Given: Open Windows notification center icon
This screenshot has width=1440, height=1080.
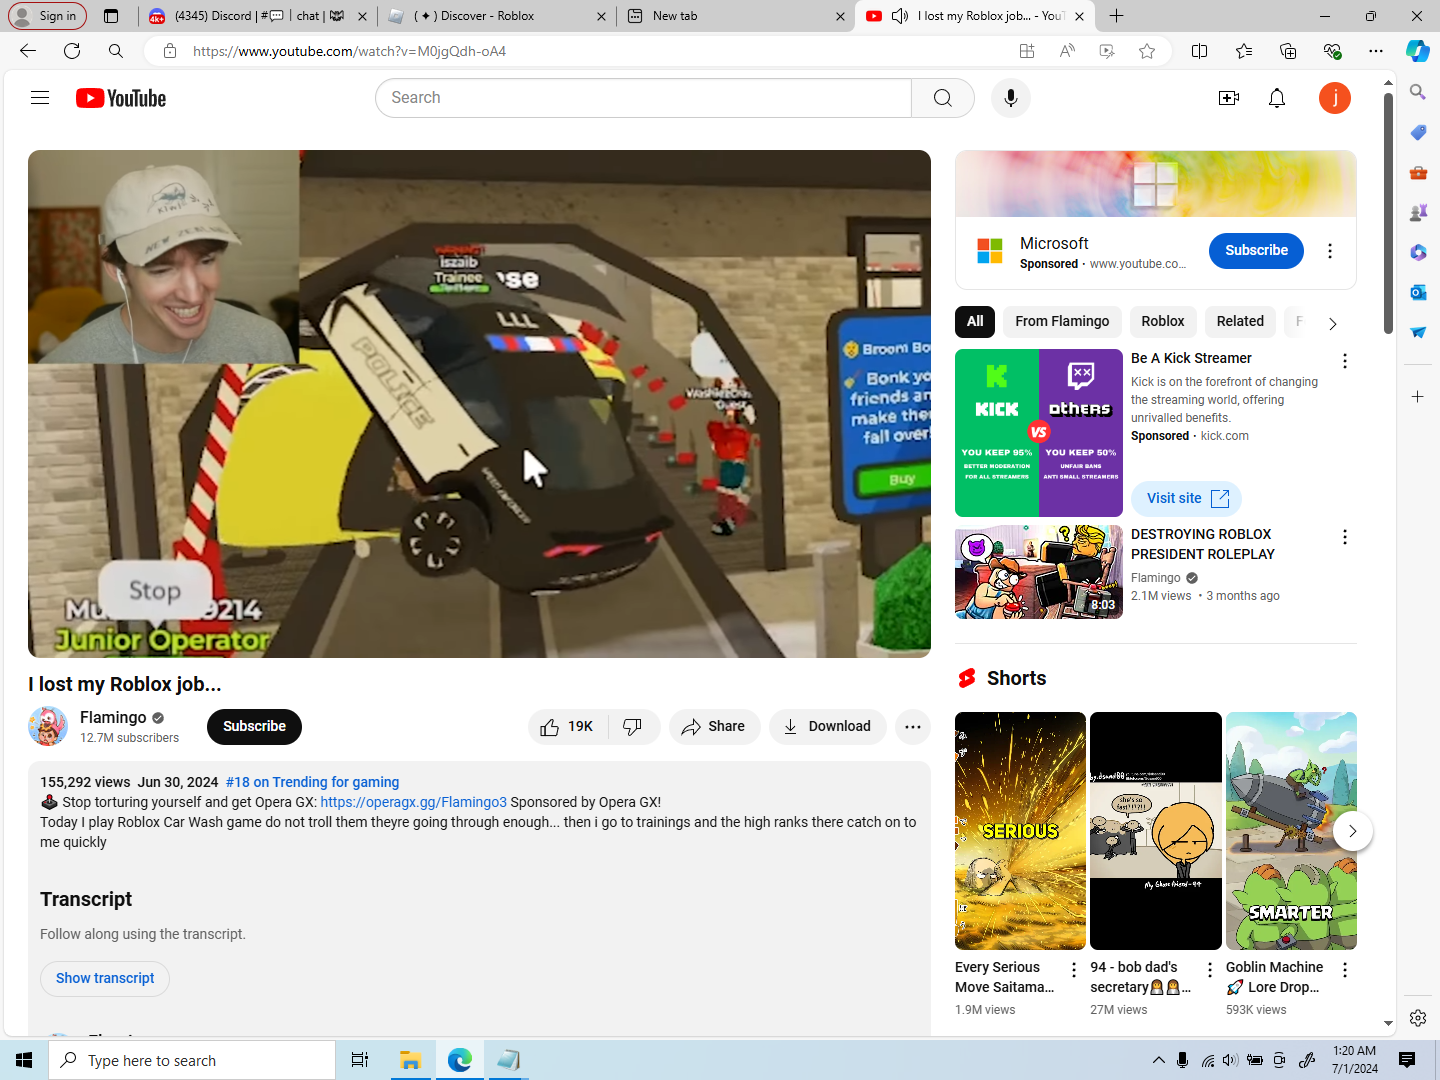Looking at the screenshot, I should pyautogui.click(x=1407, y=1060).
